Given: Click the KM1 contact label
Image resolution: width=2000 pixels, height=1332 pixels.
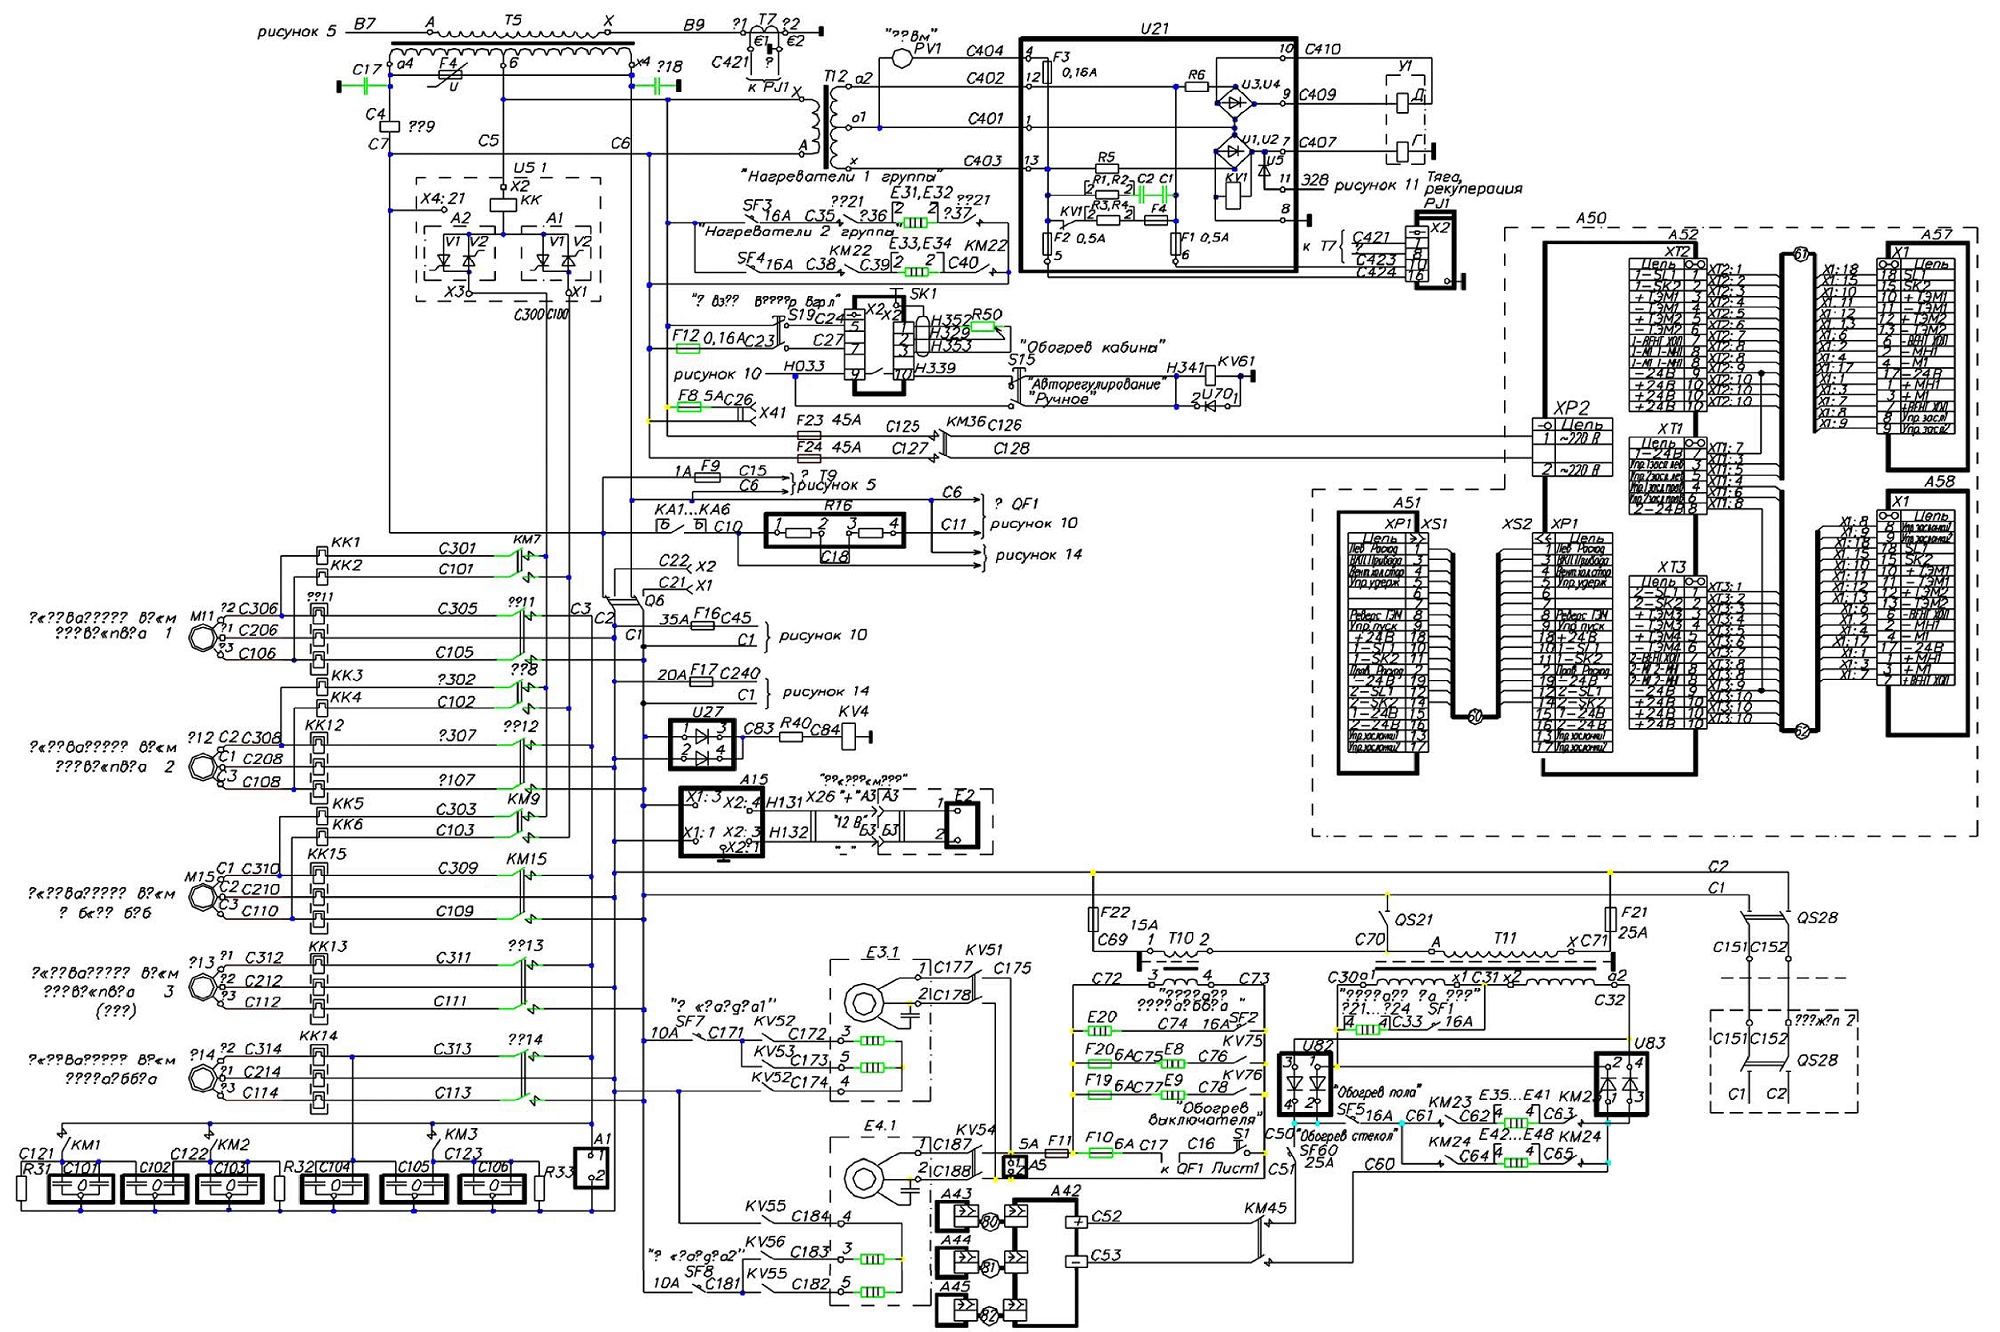Looking at the screenshot, I should pos(86,1144).
